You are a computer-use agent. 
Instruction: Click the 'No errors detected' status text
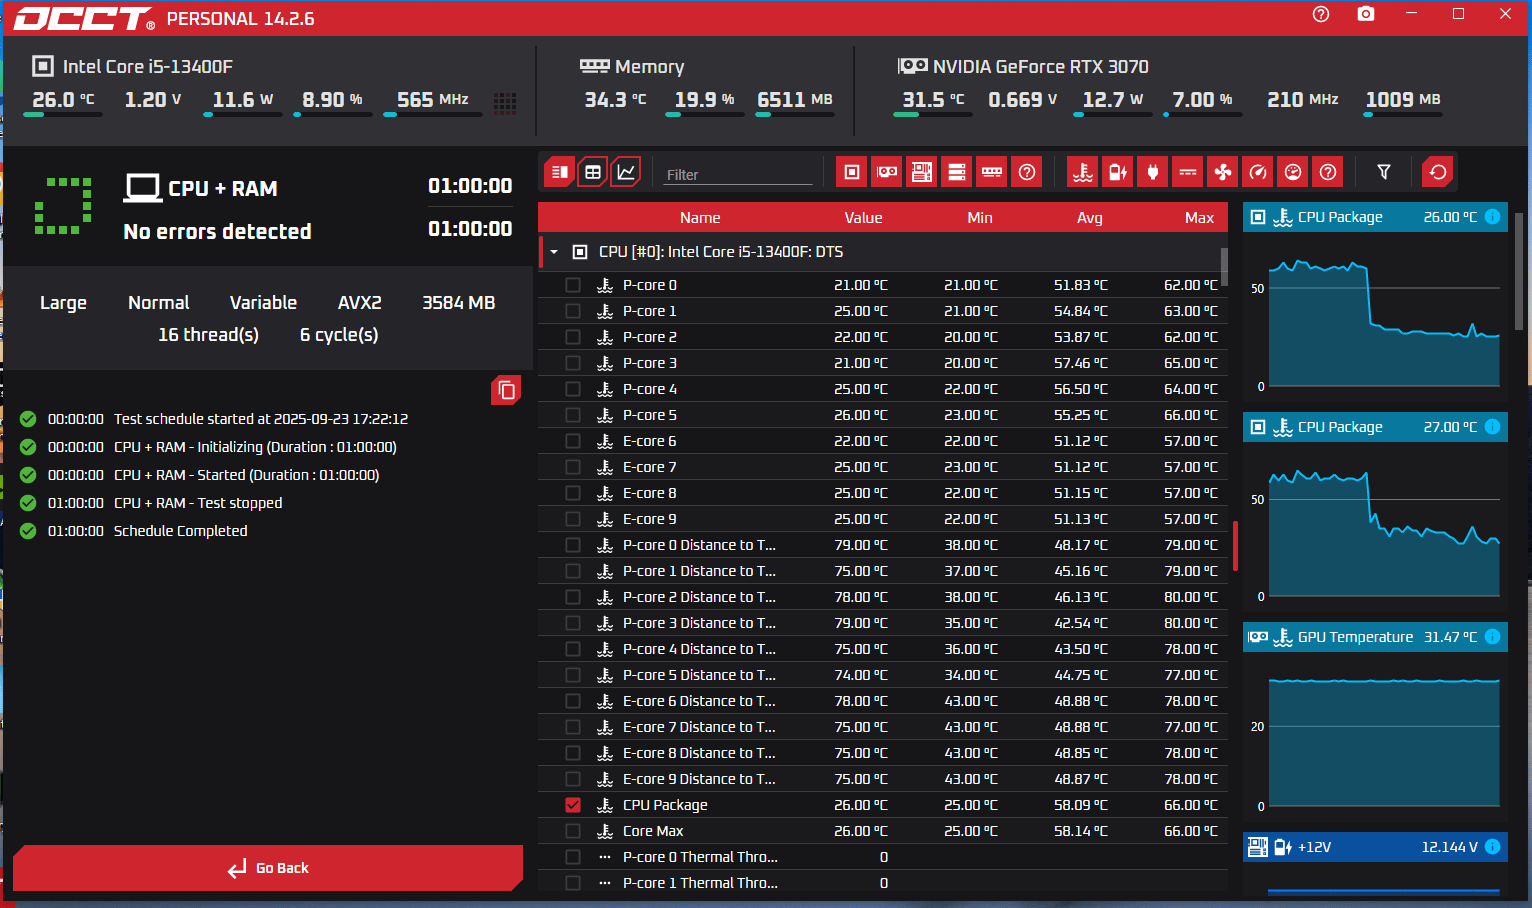(x=217, y=232)
